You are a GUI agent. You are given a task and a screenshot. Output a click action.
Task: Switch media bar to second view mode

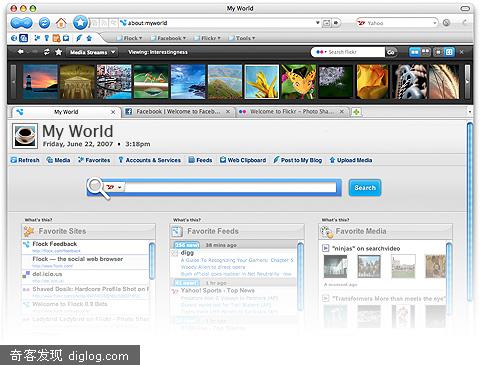coord(426,52)
